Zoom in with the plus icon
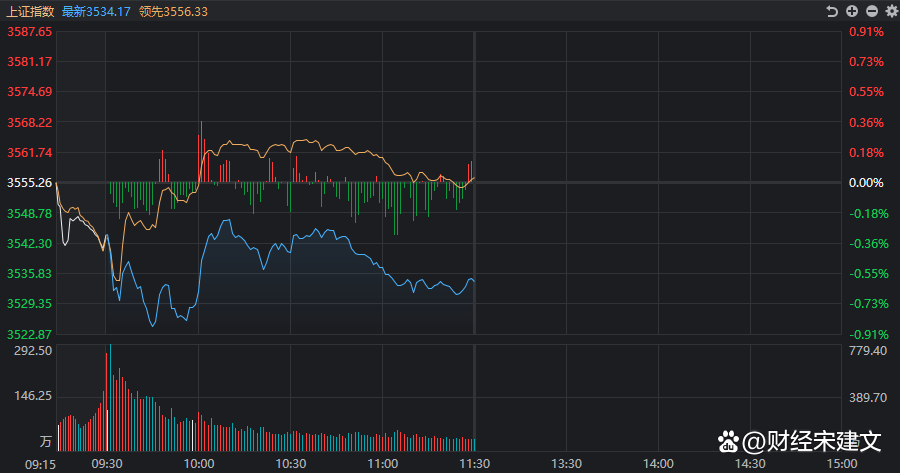Image resolution: width=900 pixels, height=473 pixels. (x=852, y=11)
